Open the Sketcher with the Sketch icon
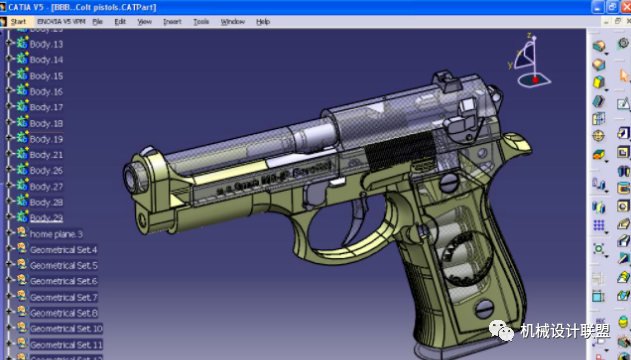The width and height of the screenshot is (631, 360). pyautogui.click(x=623, y=104)
